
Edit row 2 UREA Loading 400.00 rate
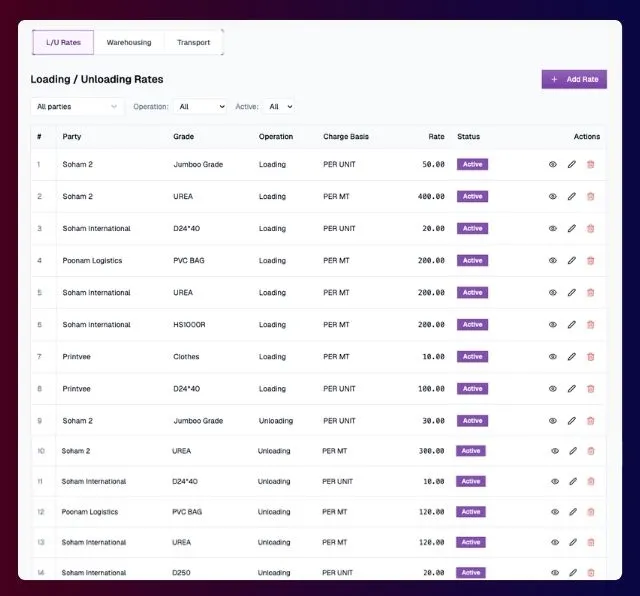pos(571,196)
